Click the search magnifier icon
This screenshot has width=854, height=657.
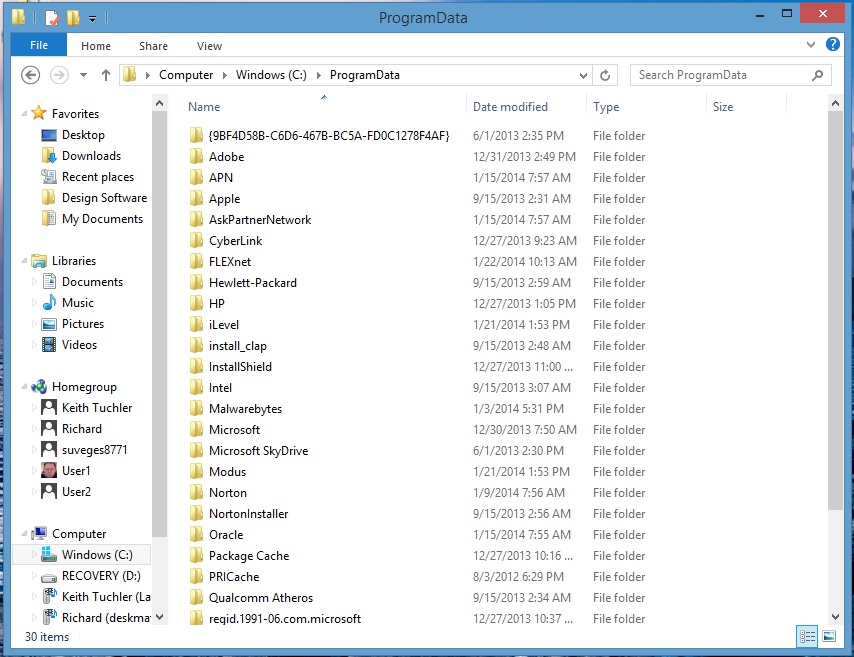click(x=818, y=75)
